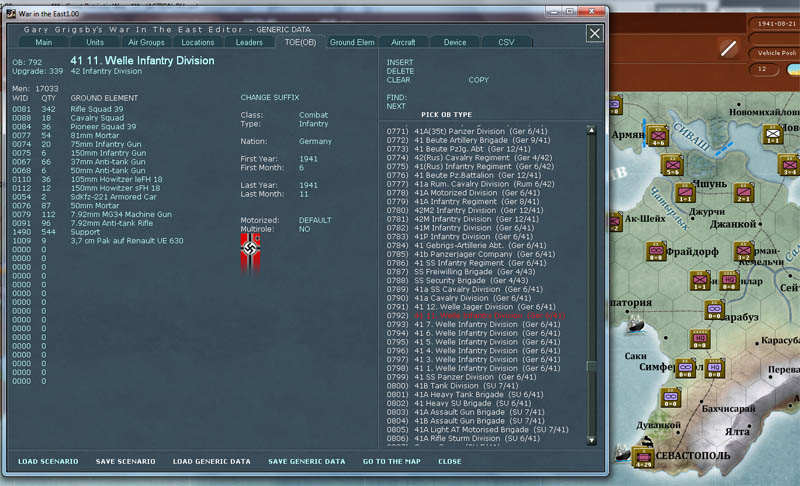Screen dimensions: 800x486
Task: Select OB 0791 41 12. Welle Jager Division
Action: pos(470,307)
